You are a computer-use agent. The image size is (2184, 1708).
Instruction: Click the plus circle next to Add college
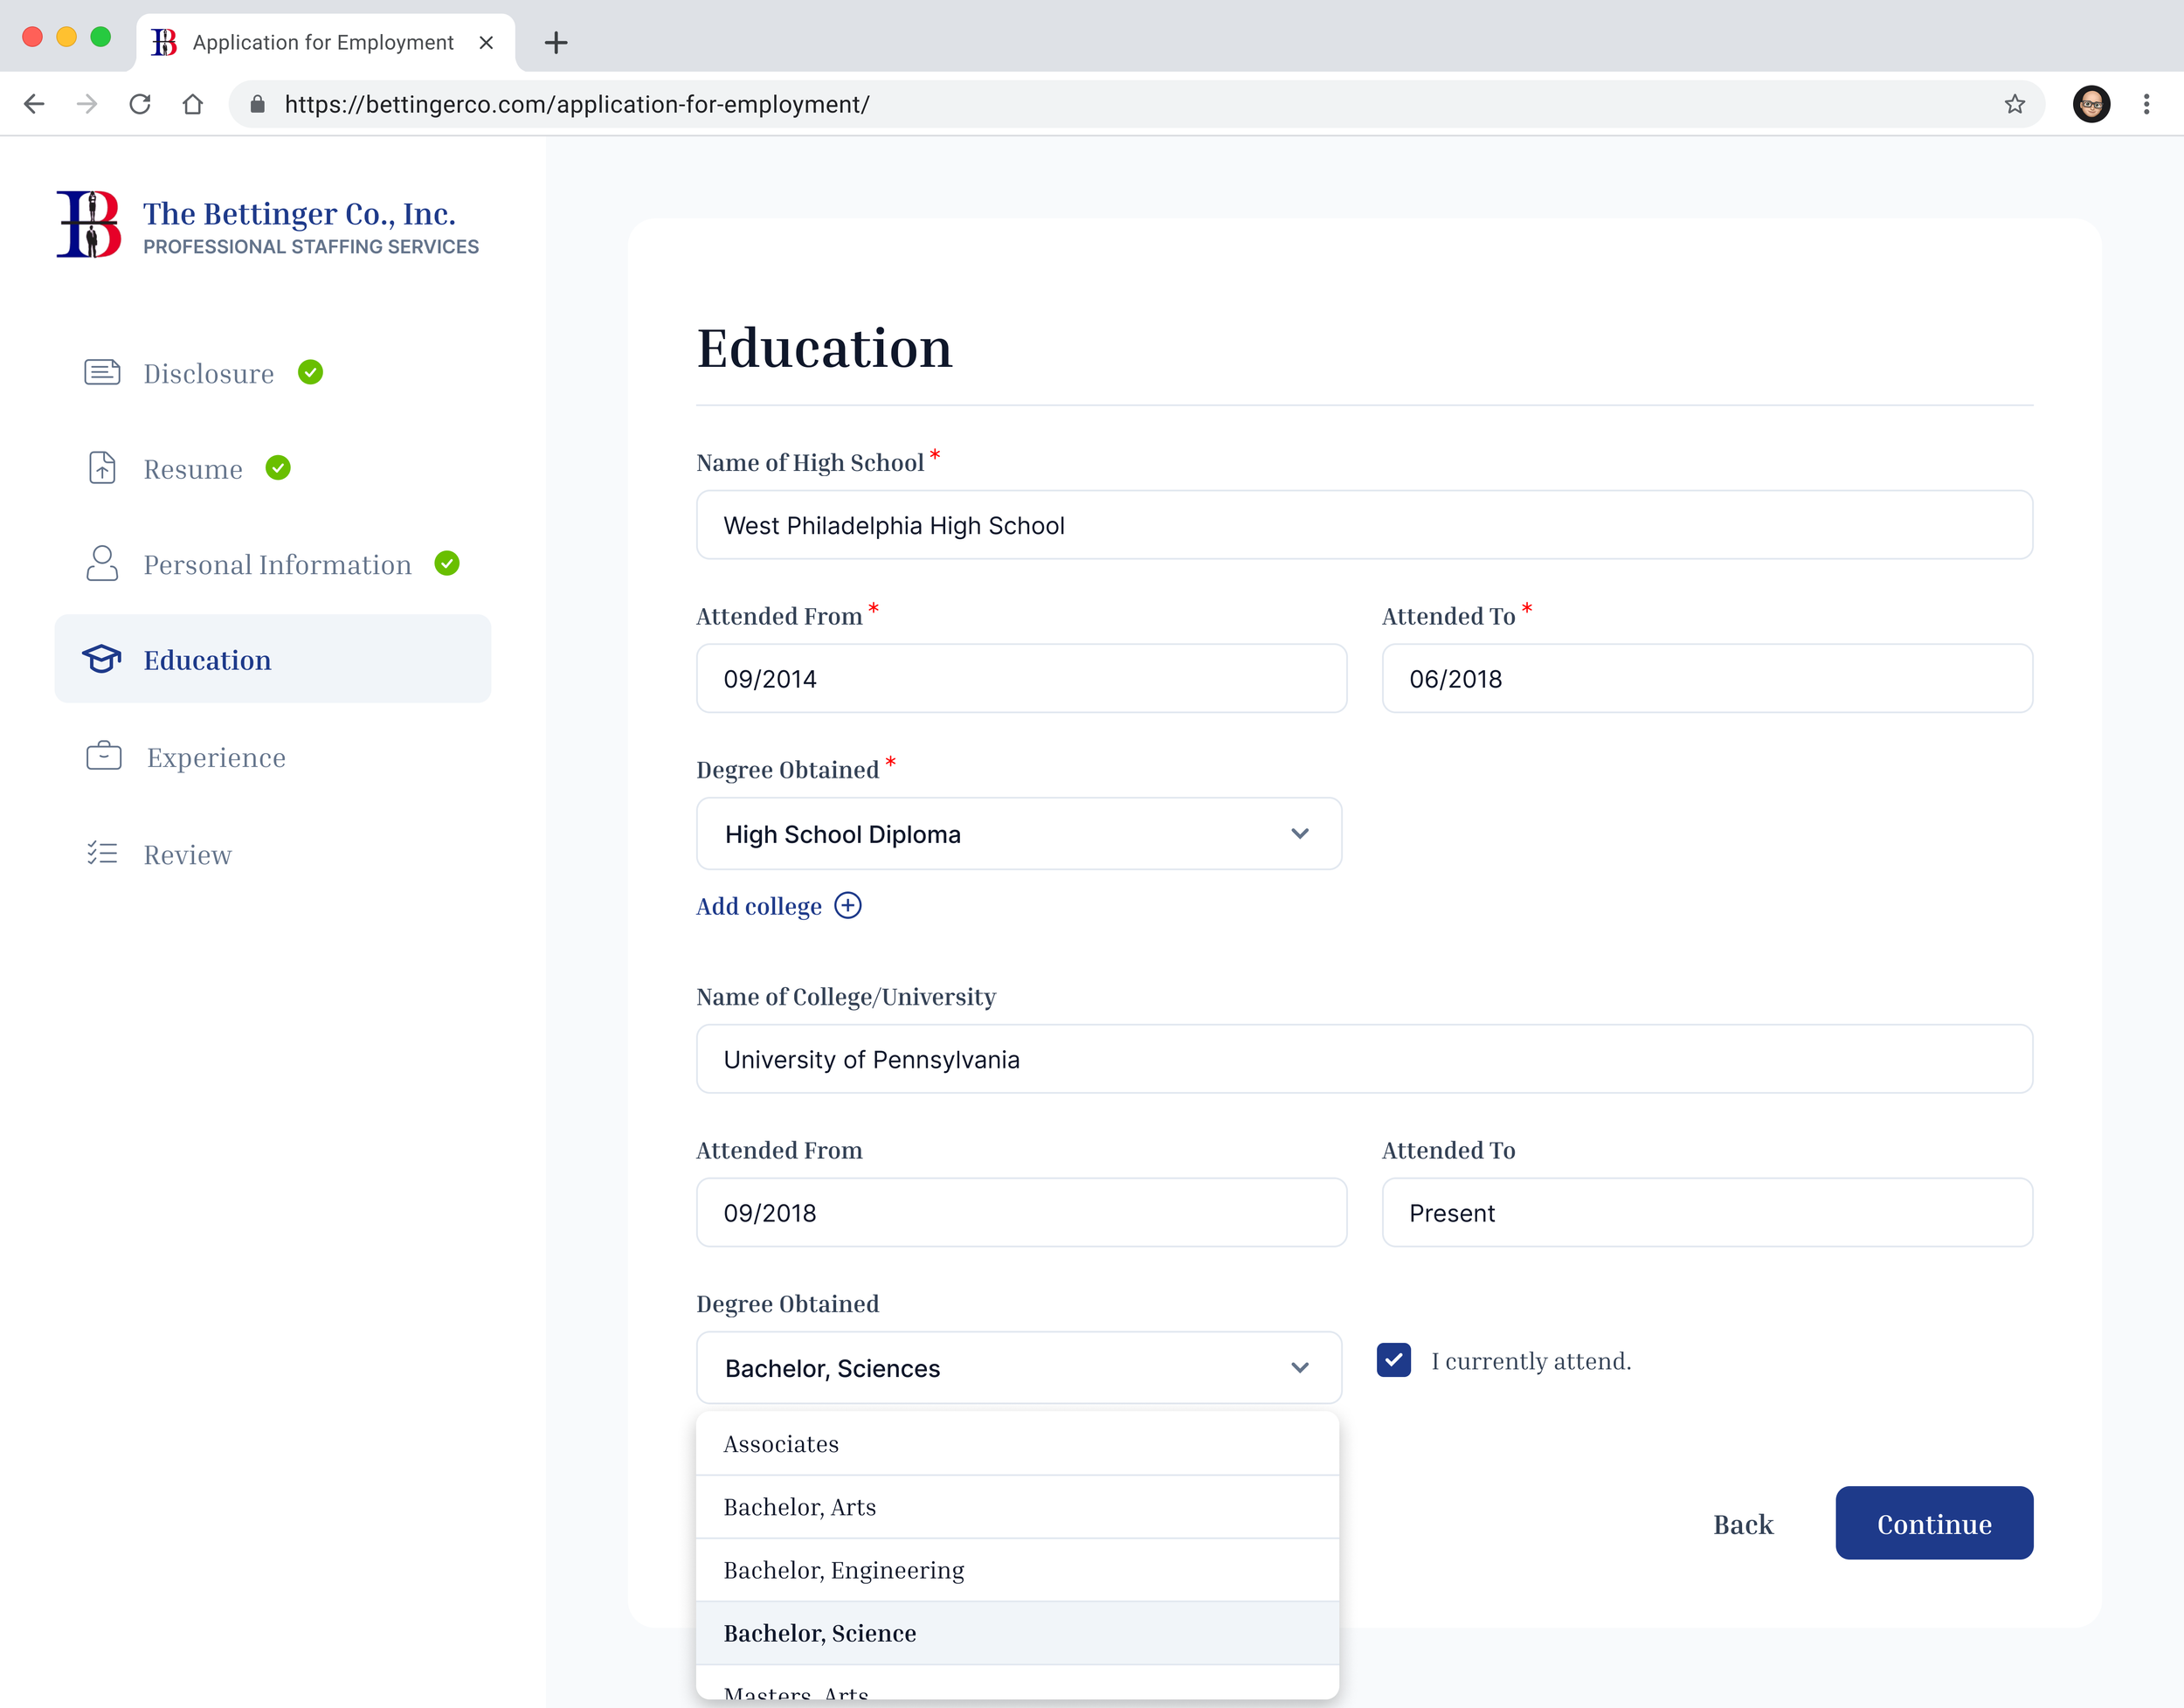tap(848, 906)
